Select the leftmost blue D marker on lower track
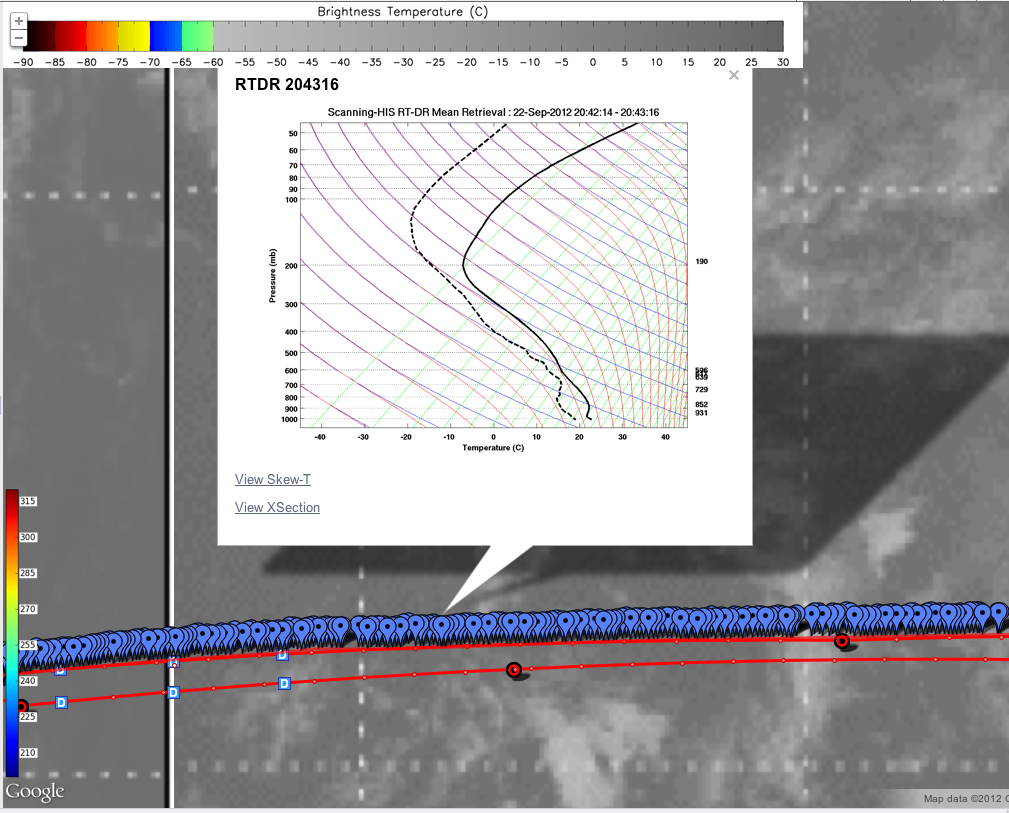This screenshot has height=813, width=1009. (x=61, y=703)
